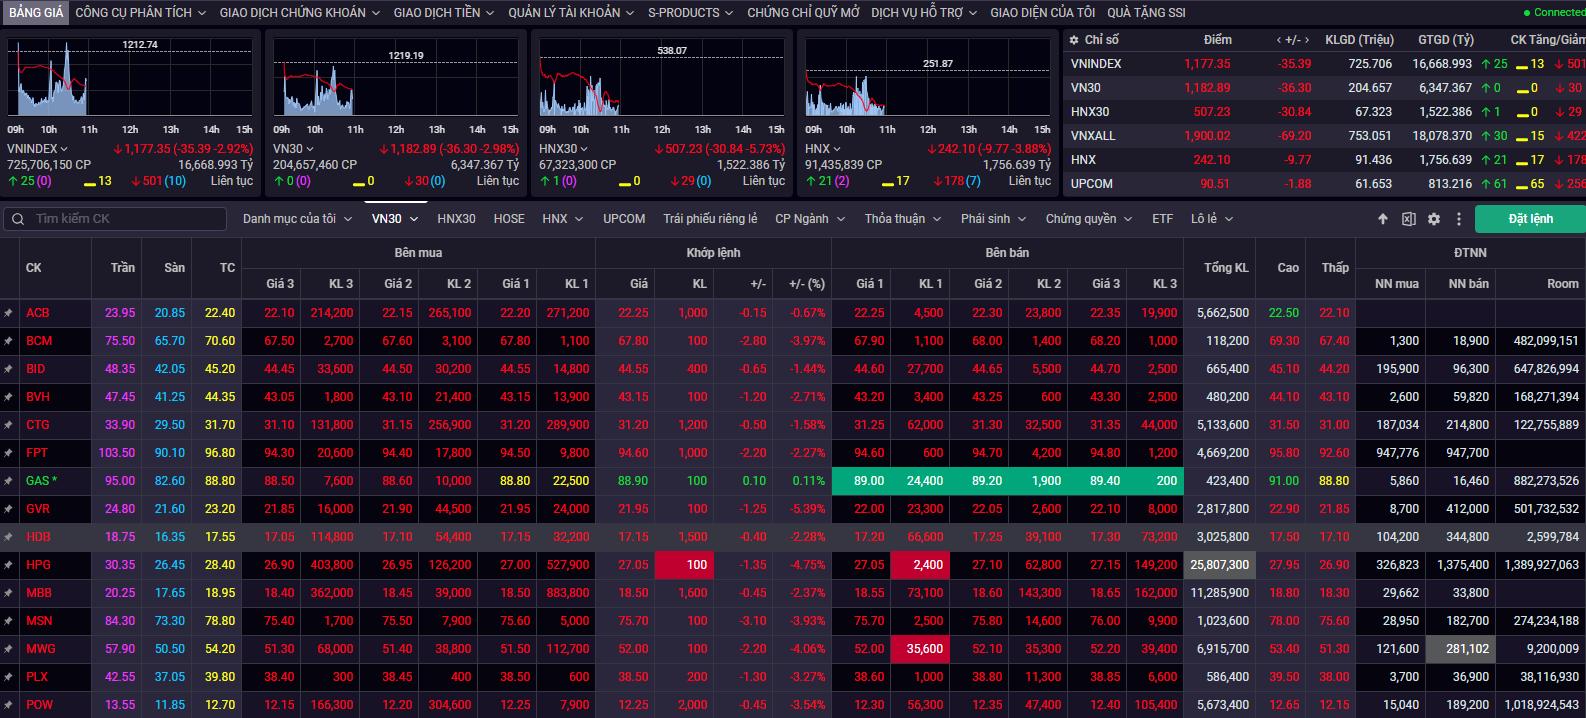Image resolution: width=1586 pixels, height=718 pixels.
Task: Click the Đặt lệnh button
Action: coord(1530,219)
